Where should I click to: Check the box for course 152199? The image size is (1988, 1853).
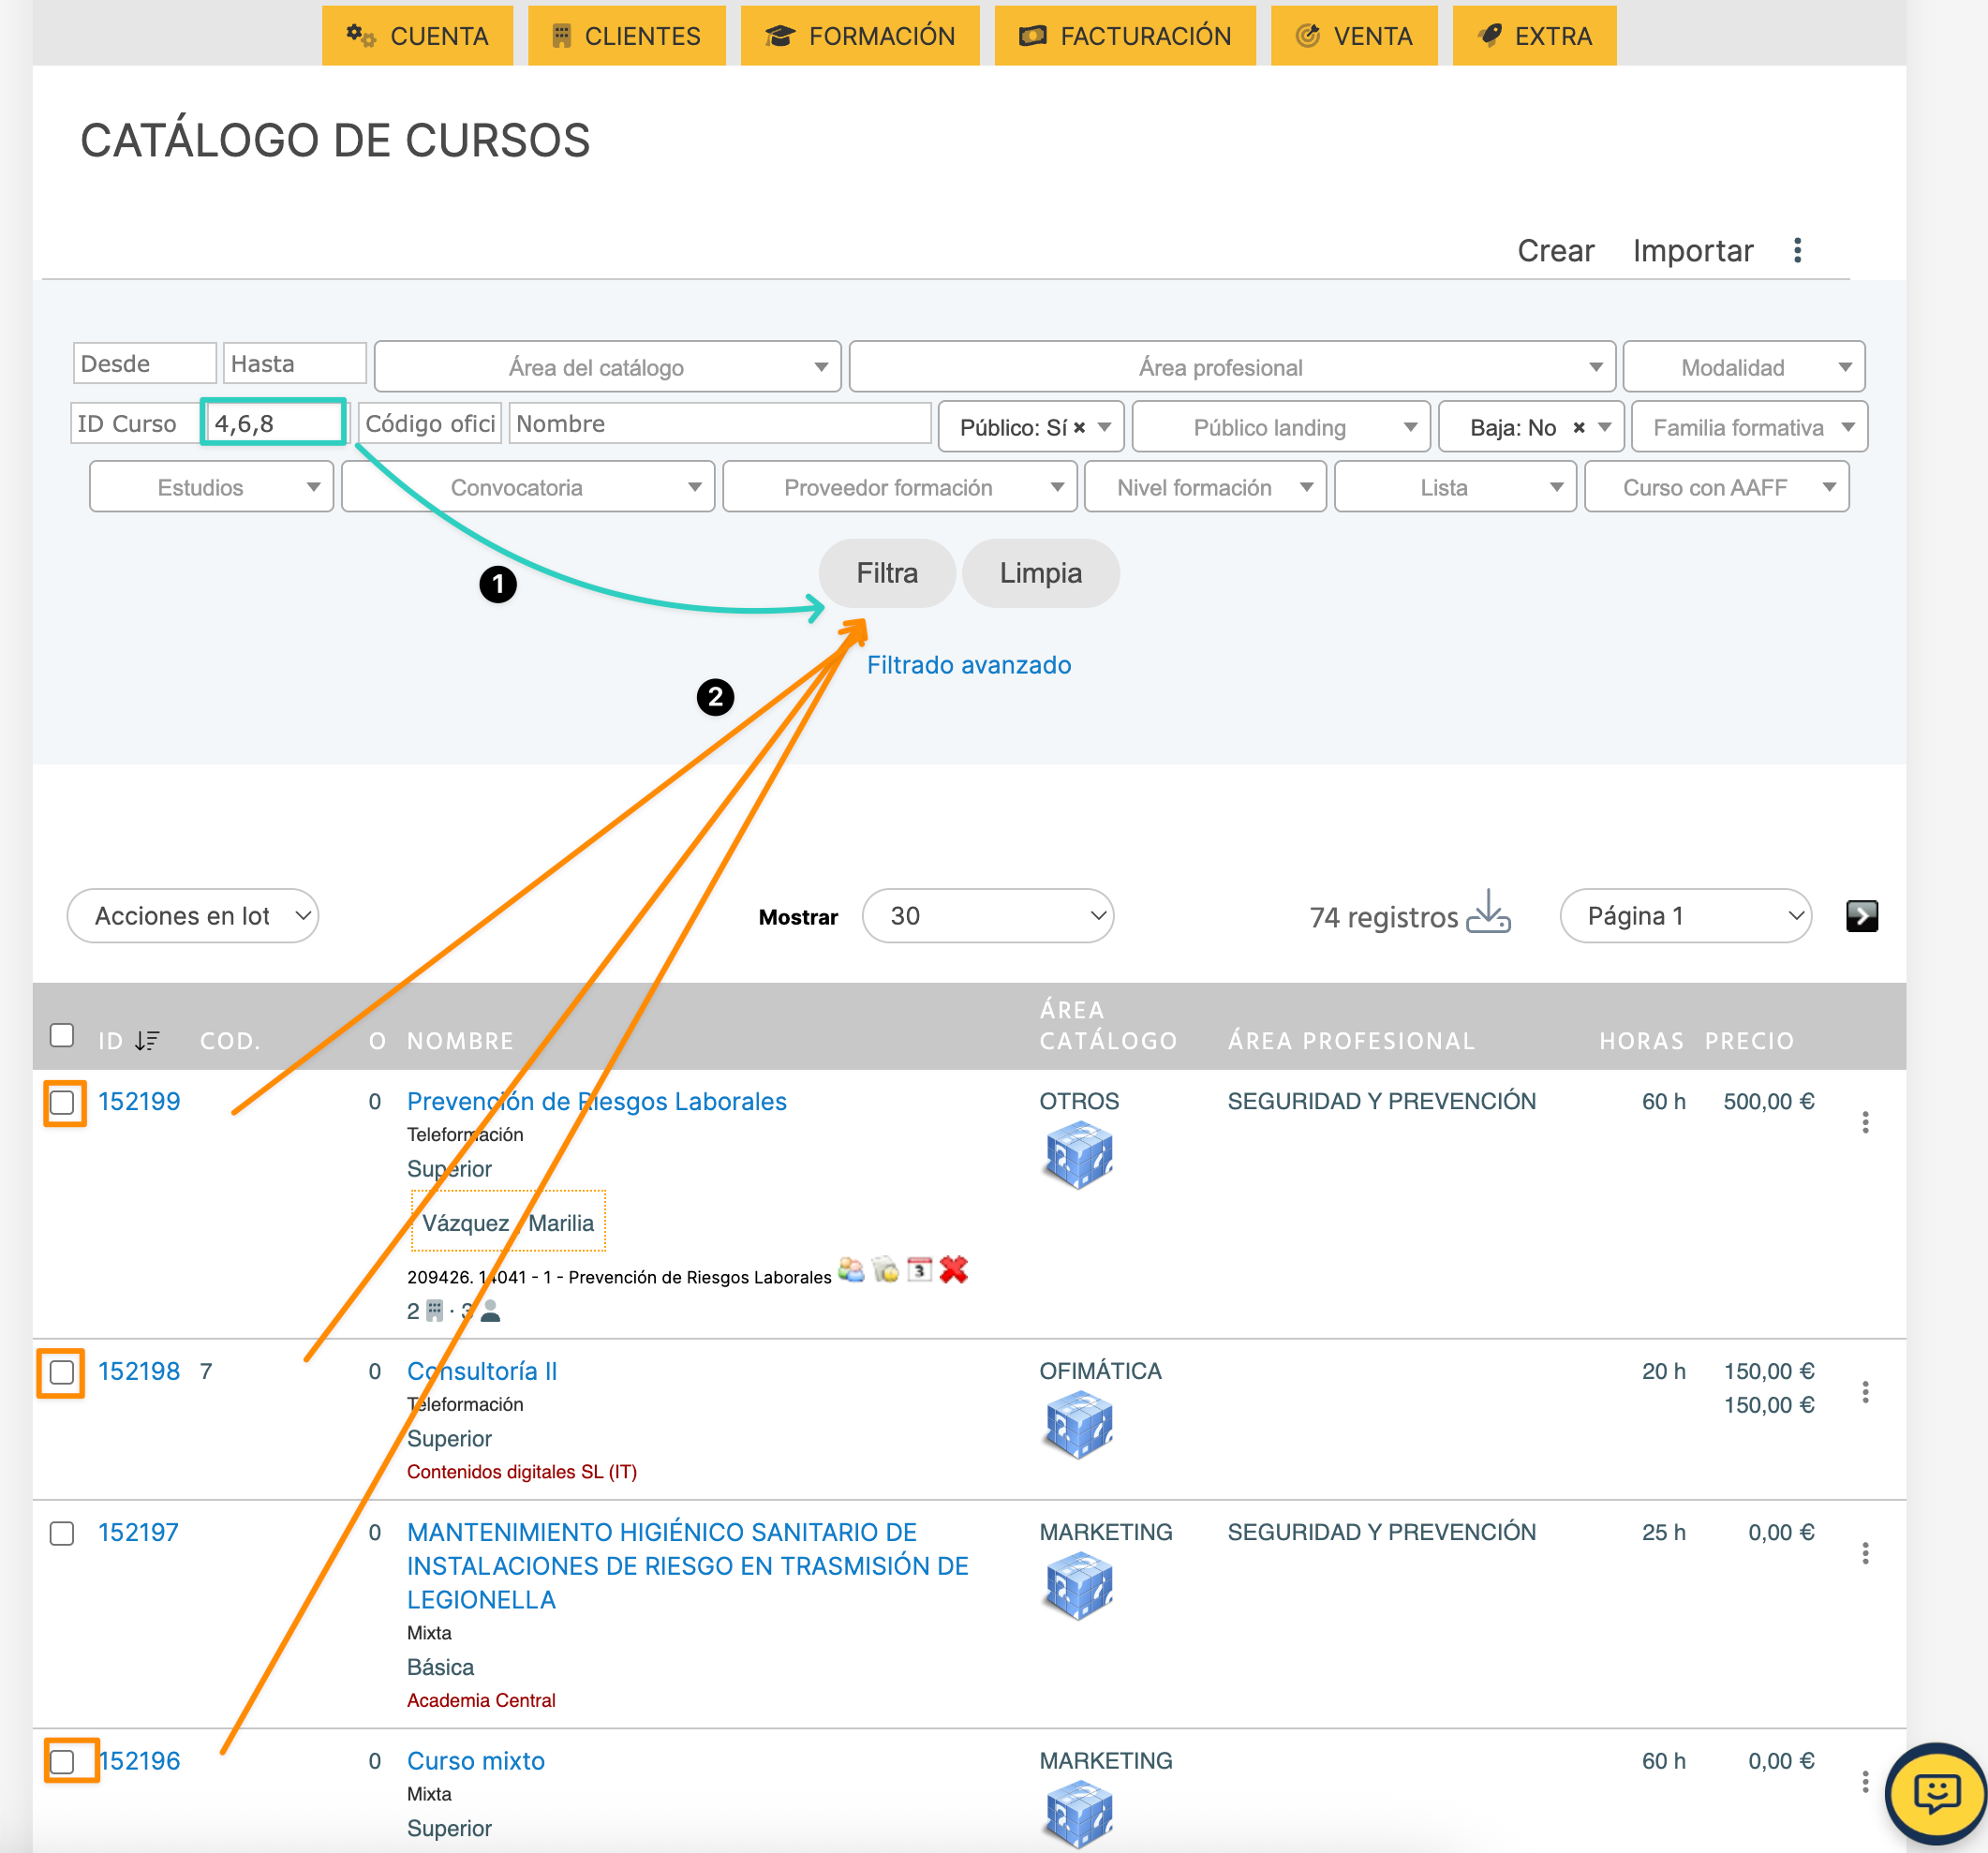tap(62, 1102)
